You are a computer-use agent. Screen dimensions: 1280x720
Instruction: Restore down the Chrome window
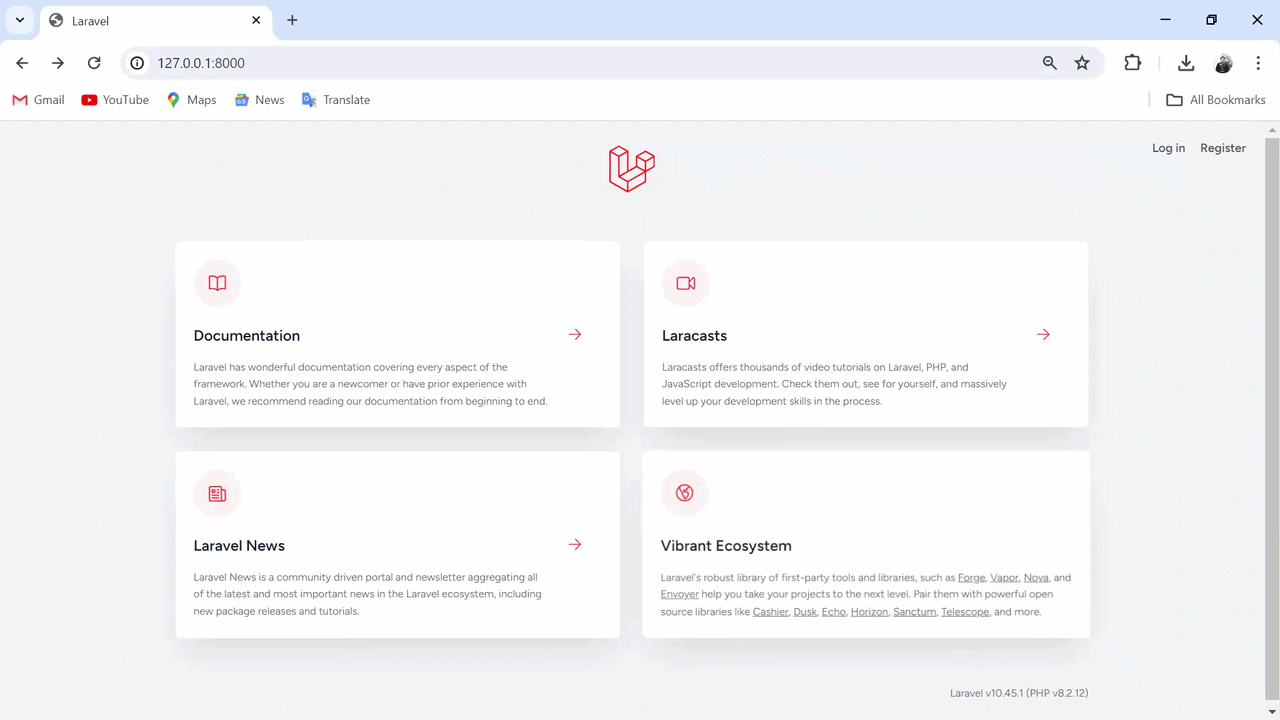pos(1212,20)
